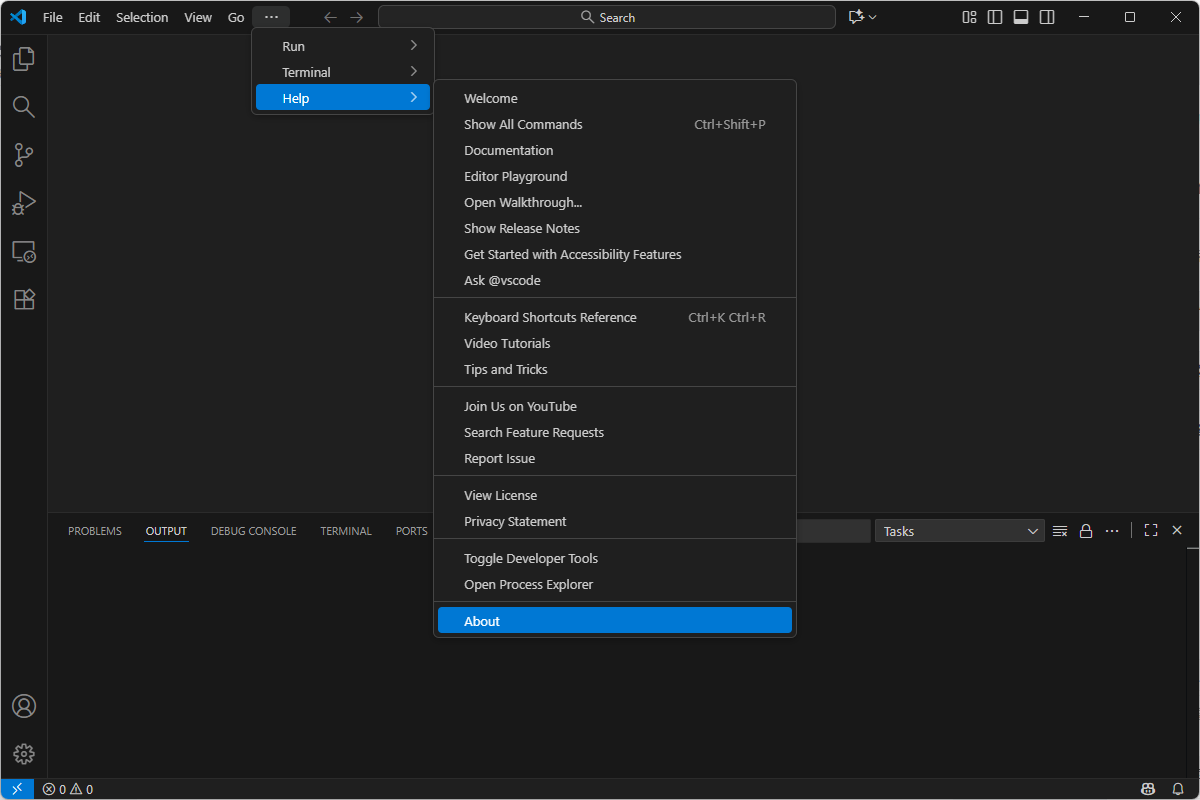
Task: Click the Search command center box
Action: coord(607,17)
